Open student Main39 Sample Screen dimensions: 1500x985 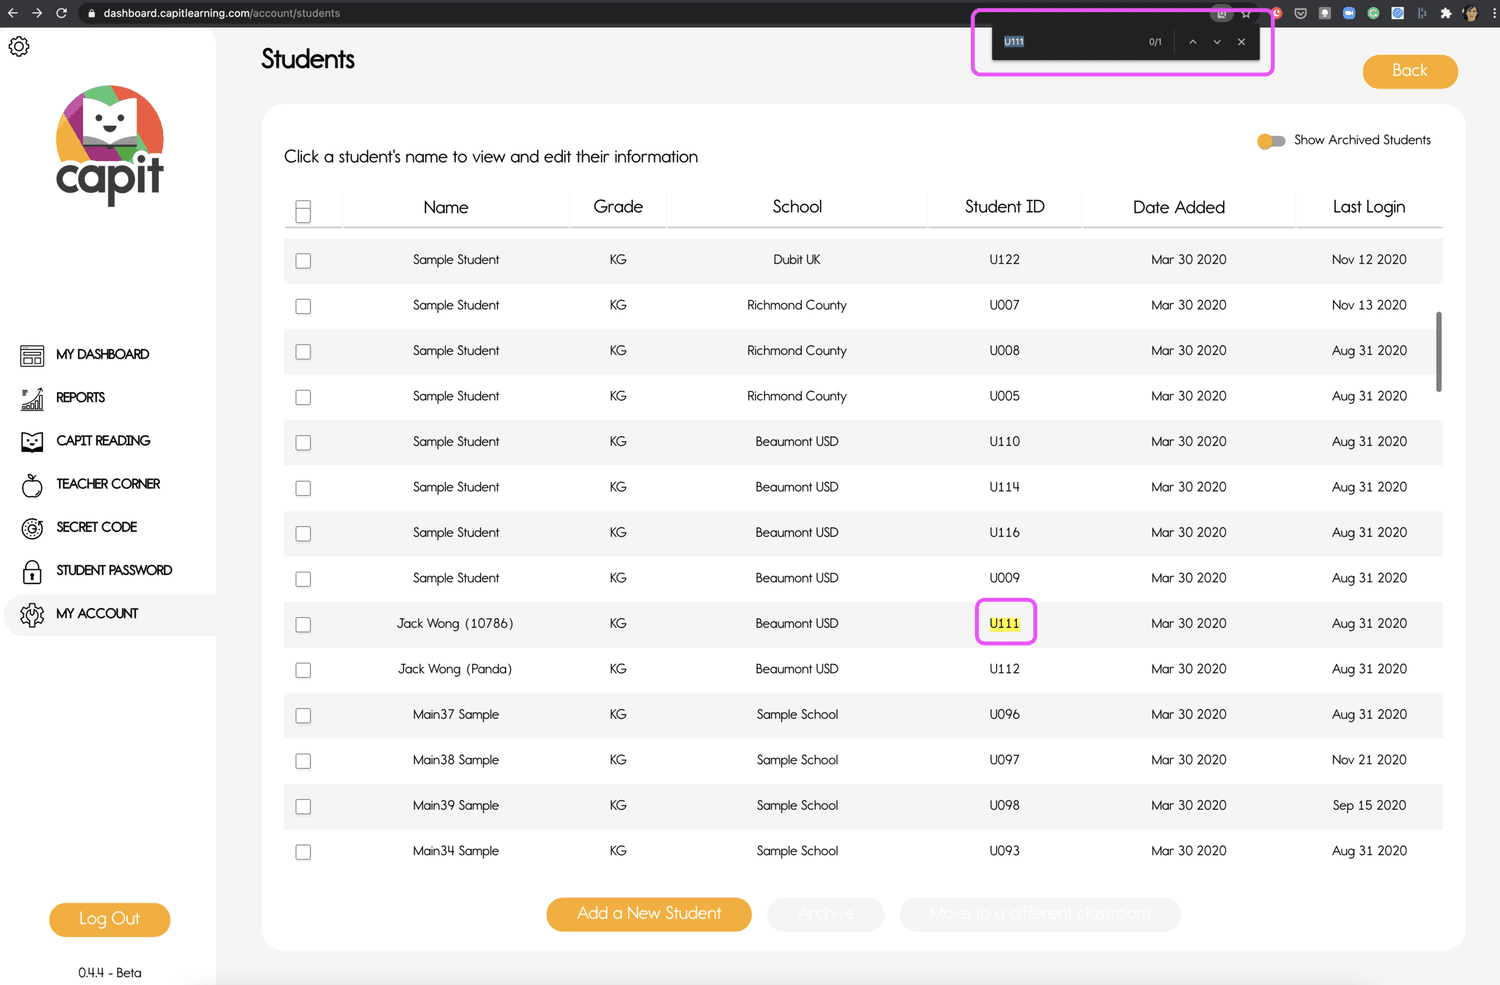tap(456, 806)
